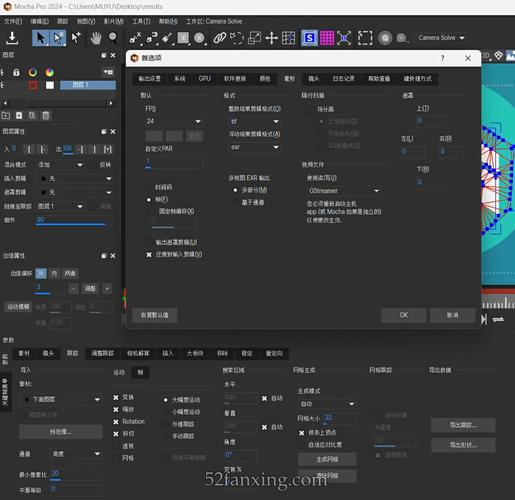Image resolution: width=515 pixels, height=500 pixels.
Task: Open the 下面图层 clip dropdown in tracking panel
Action: point(61,399)
